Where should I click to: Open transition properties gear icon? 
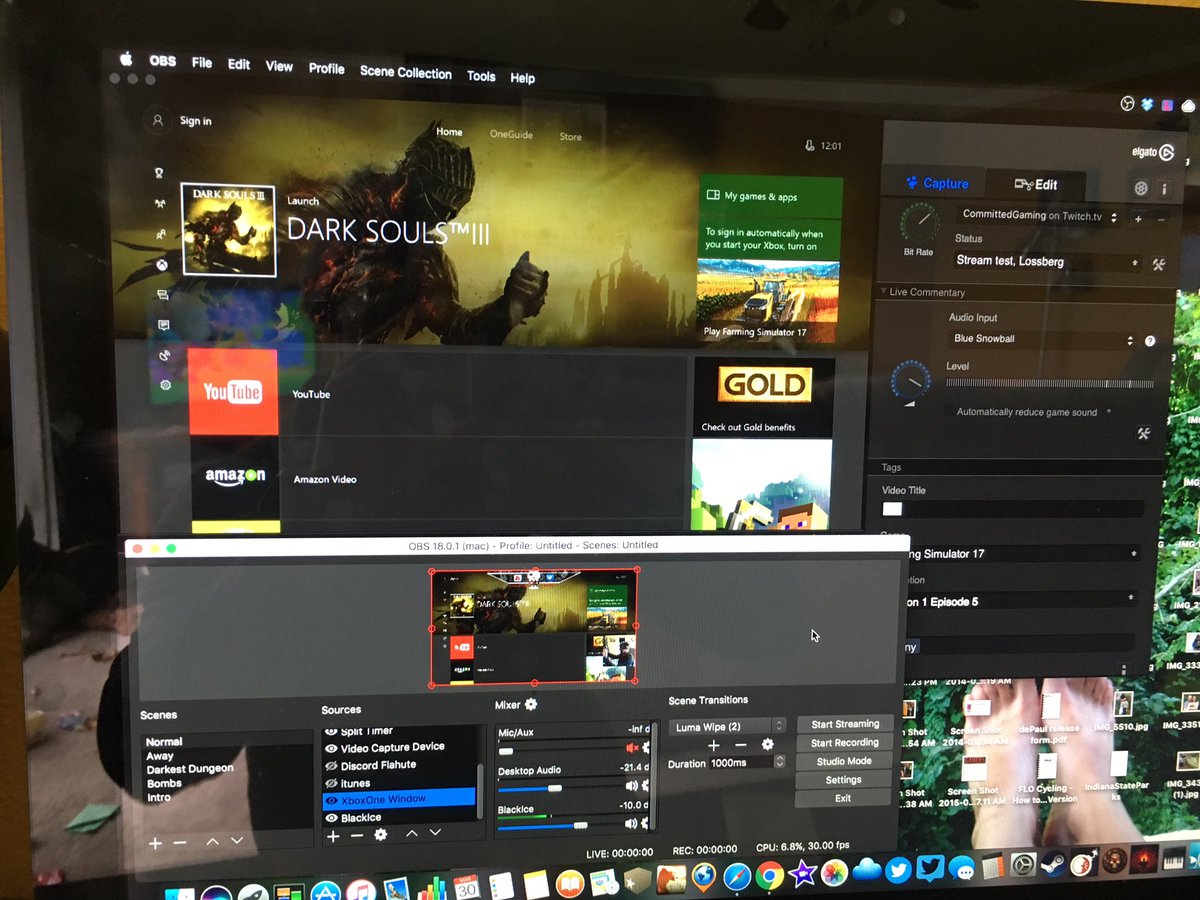pos(768,744)
